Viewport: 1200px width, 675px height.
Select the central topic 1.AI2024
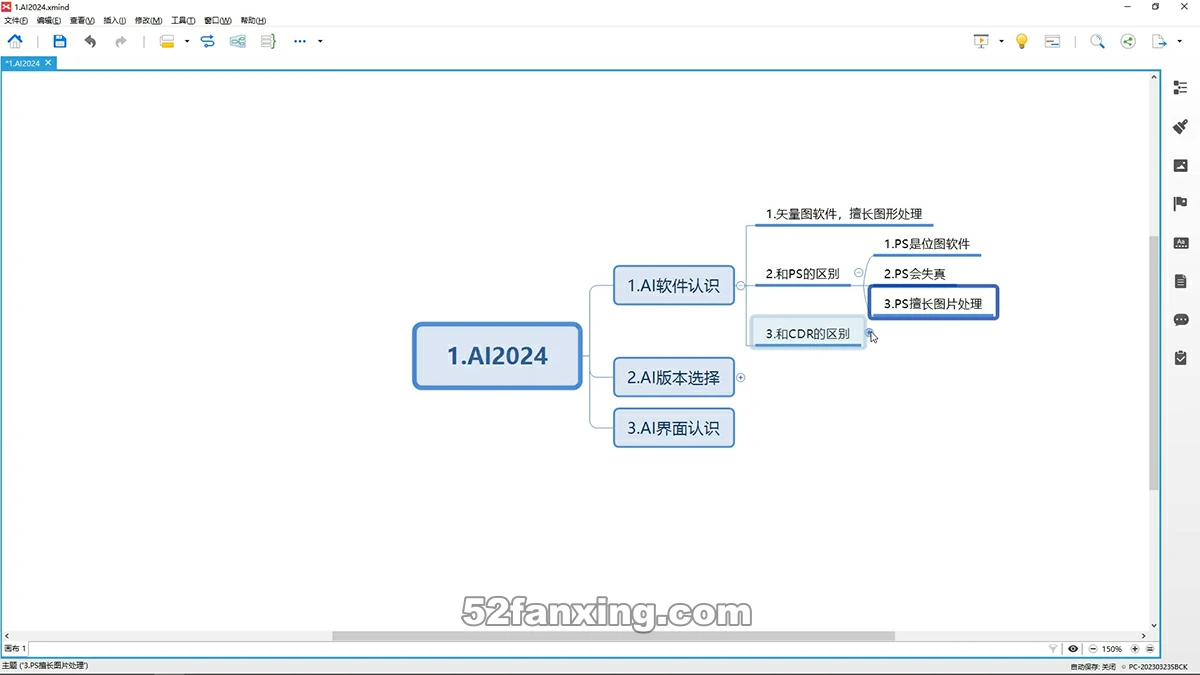[497, 355]
